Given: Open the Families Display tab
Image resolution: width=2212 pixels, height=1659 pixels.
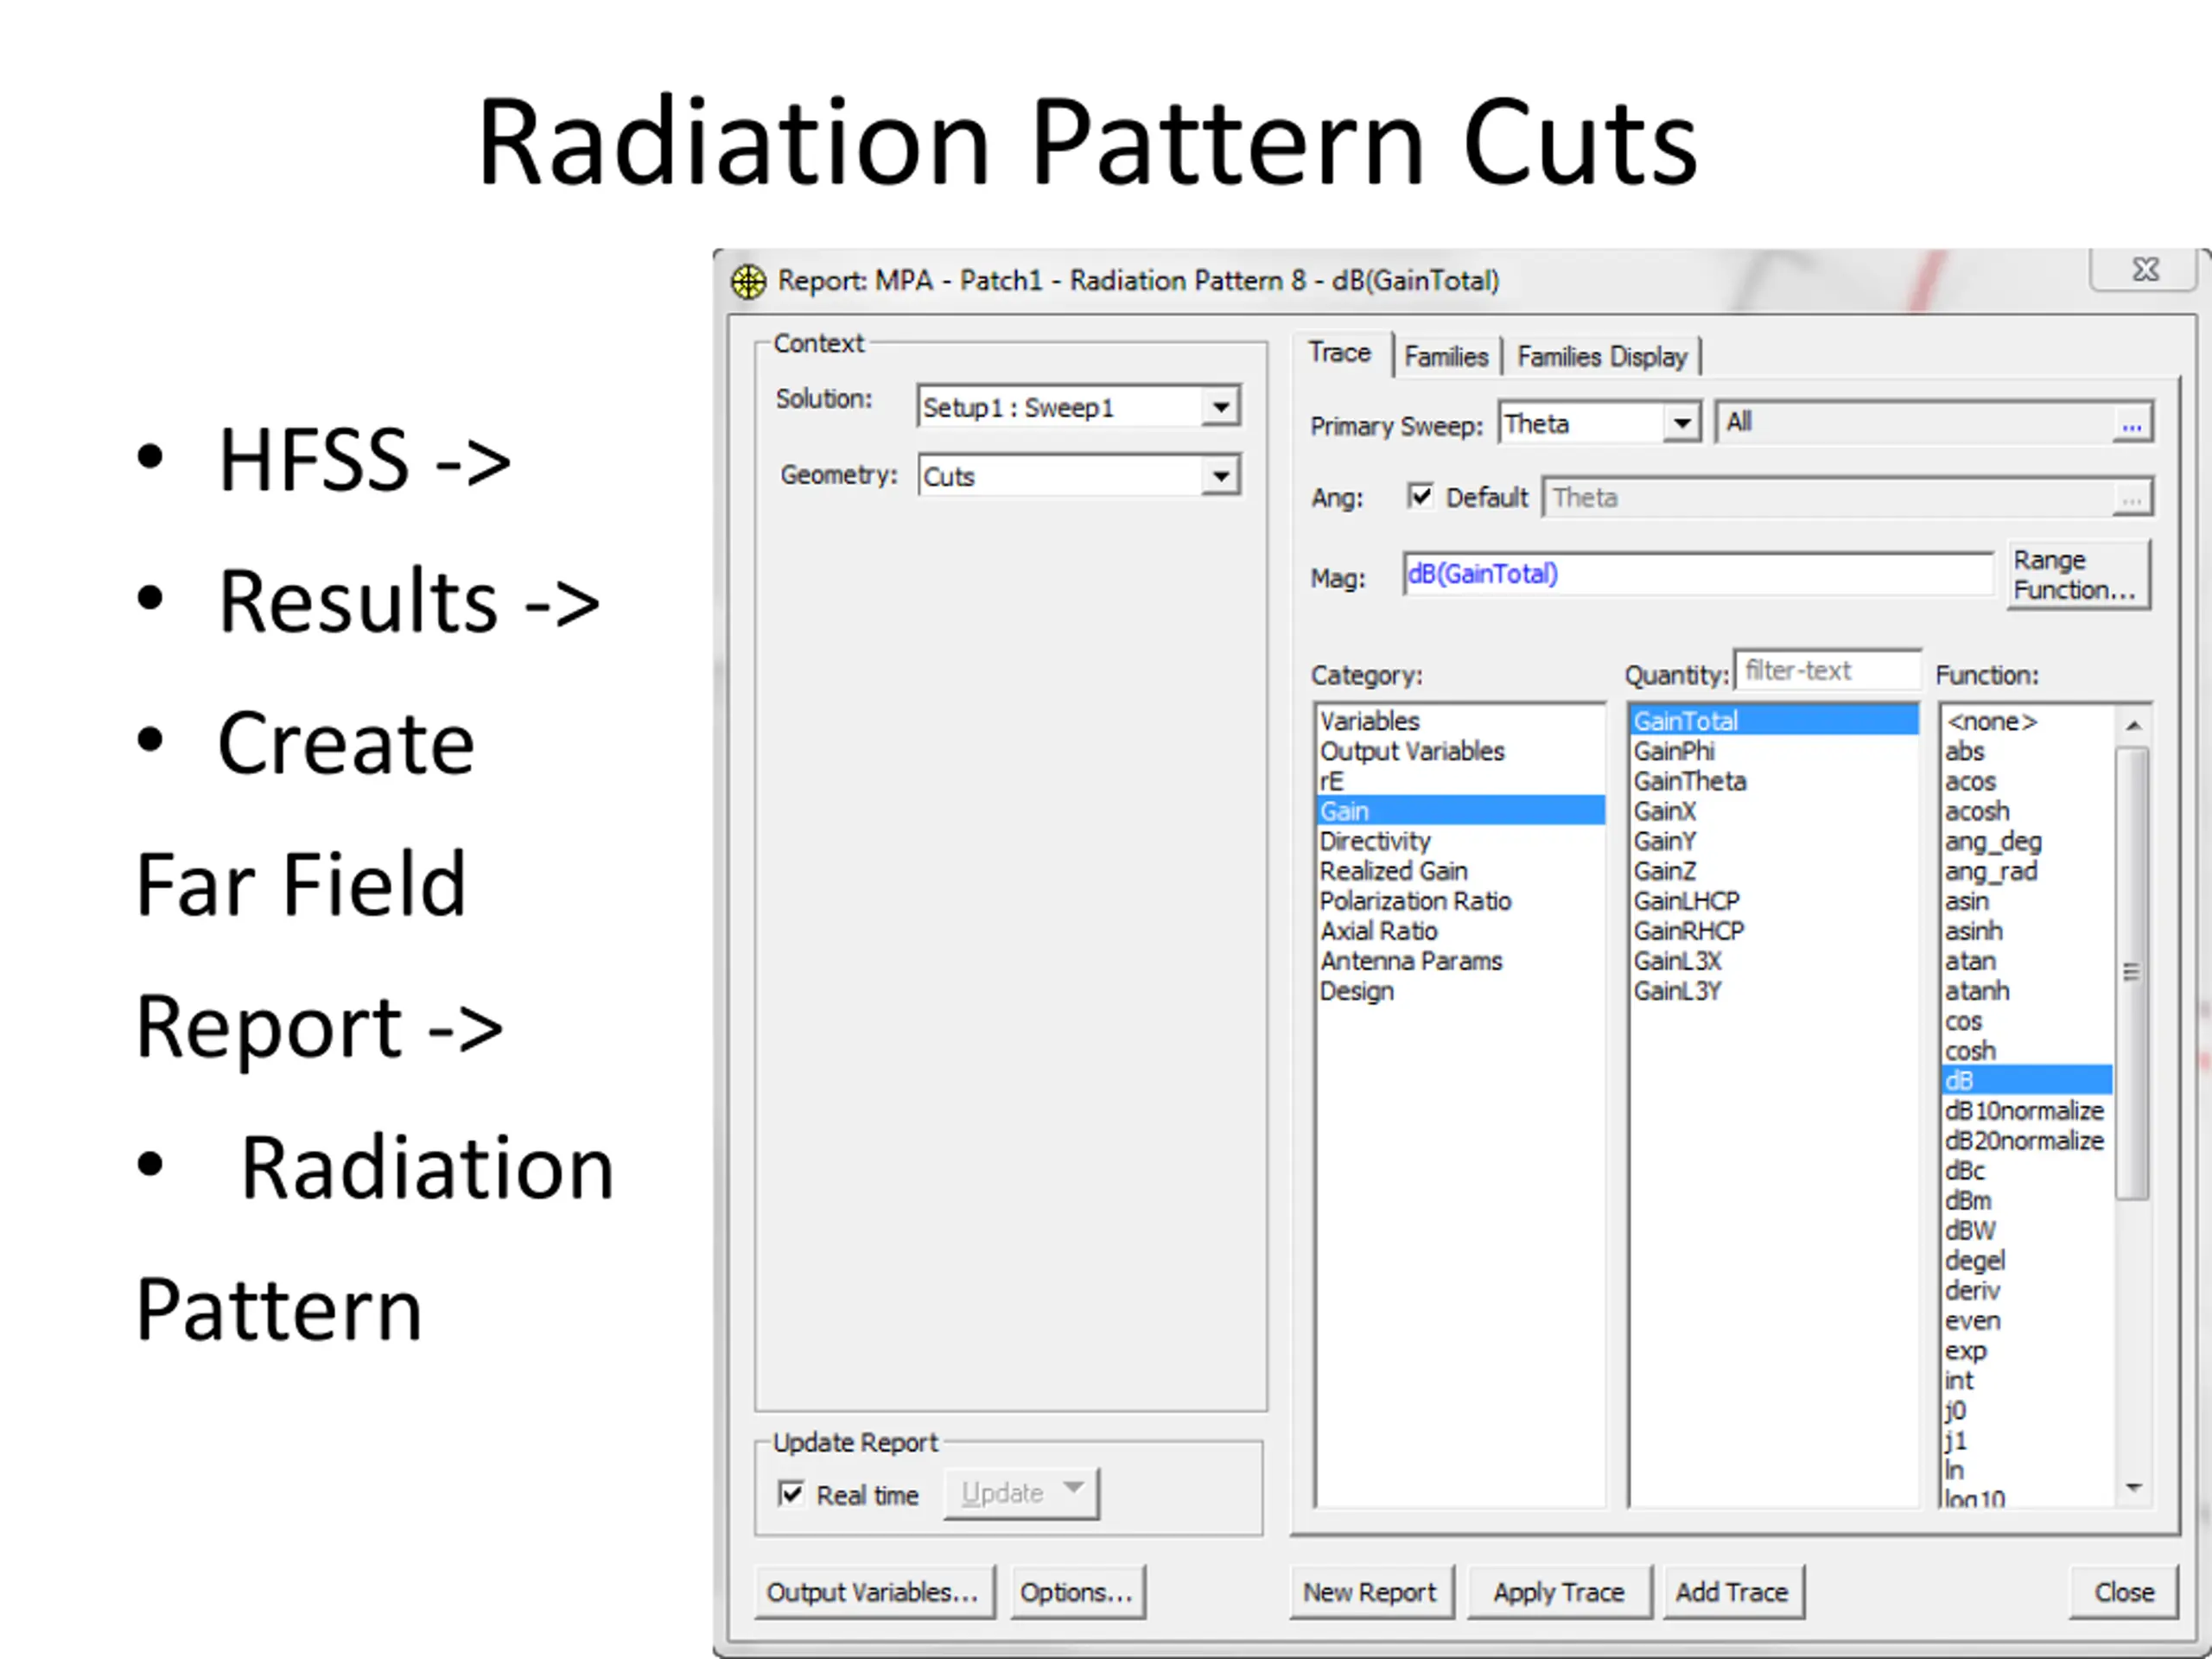Looking at the screenshot, I should (x=1602, y=357).
